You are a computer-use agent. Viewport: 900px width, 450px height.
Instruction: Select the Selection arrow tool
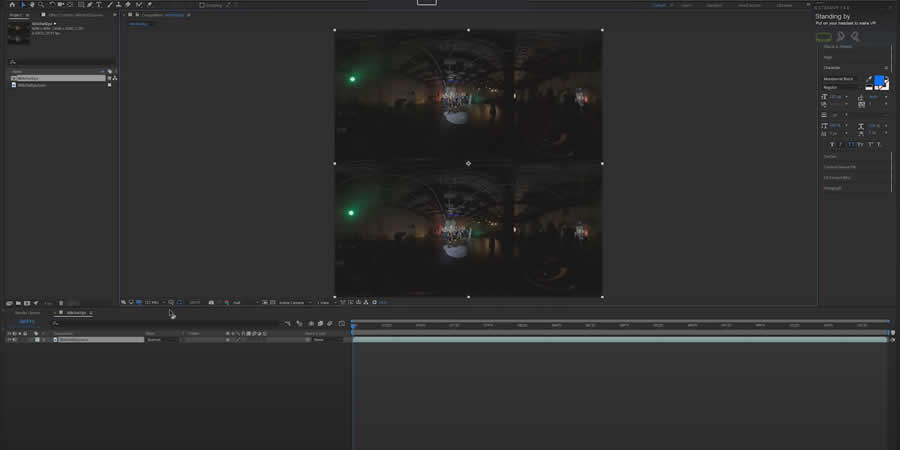pyautogui.click(x=22, y=5)
